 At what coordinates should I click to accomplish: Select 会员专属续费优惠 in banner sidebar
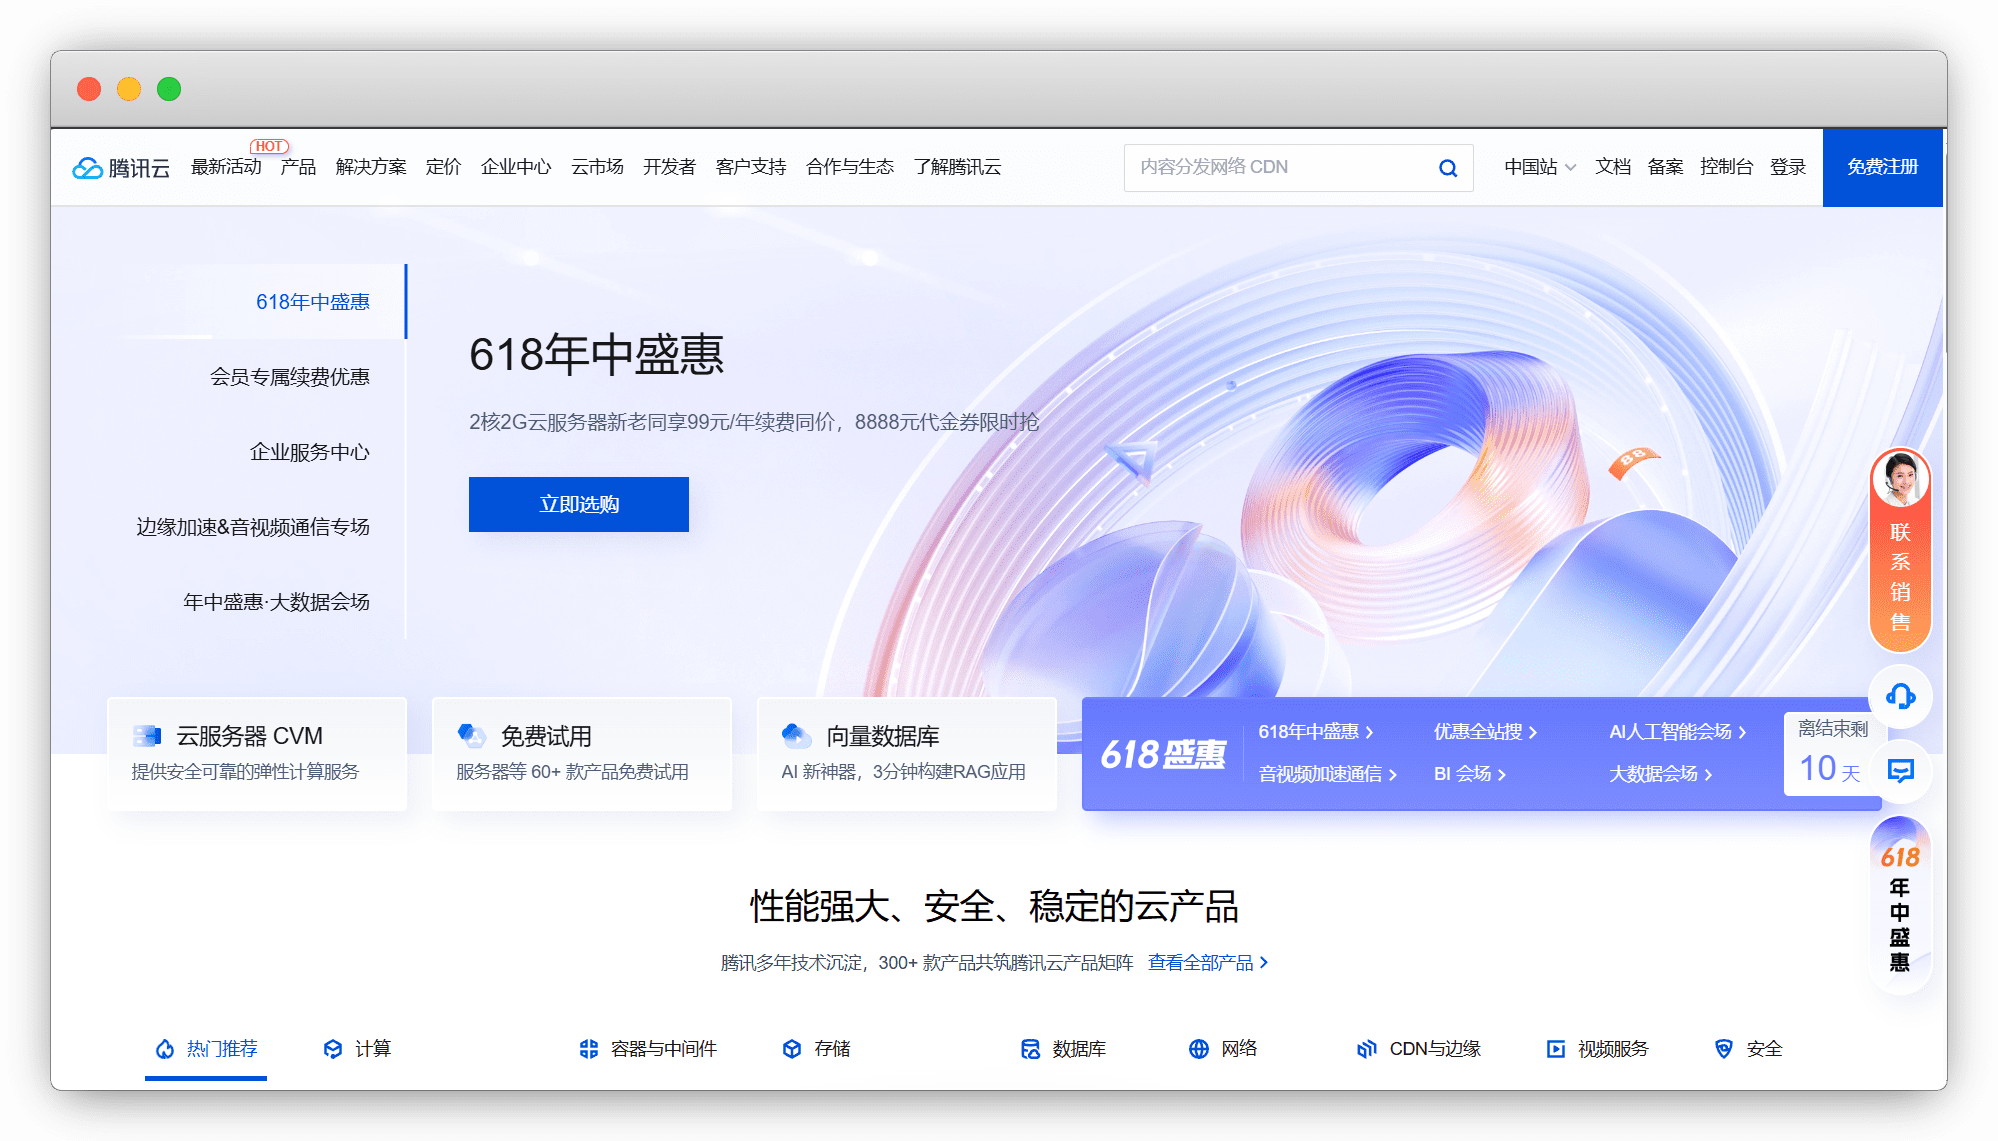[x=290, y=377]
